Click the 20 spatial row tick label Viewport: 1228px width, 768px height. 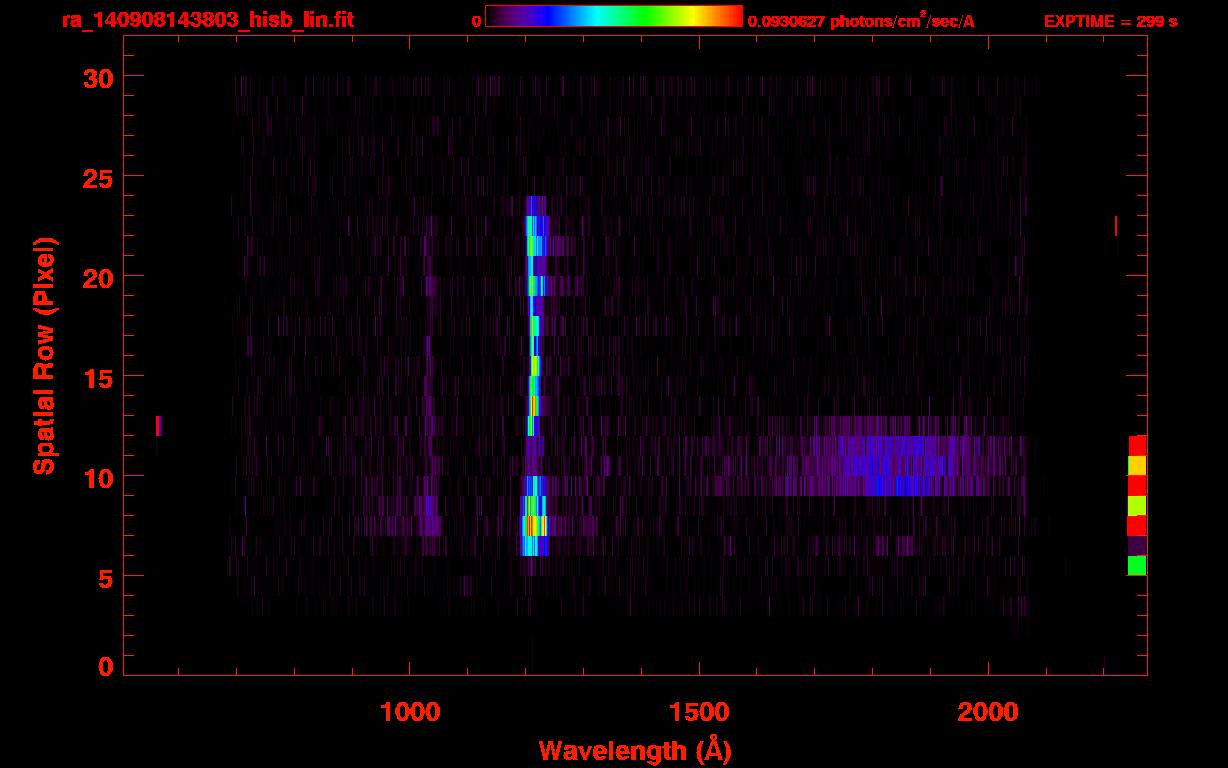[97, 277]
